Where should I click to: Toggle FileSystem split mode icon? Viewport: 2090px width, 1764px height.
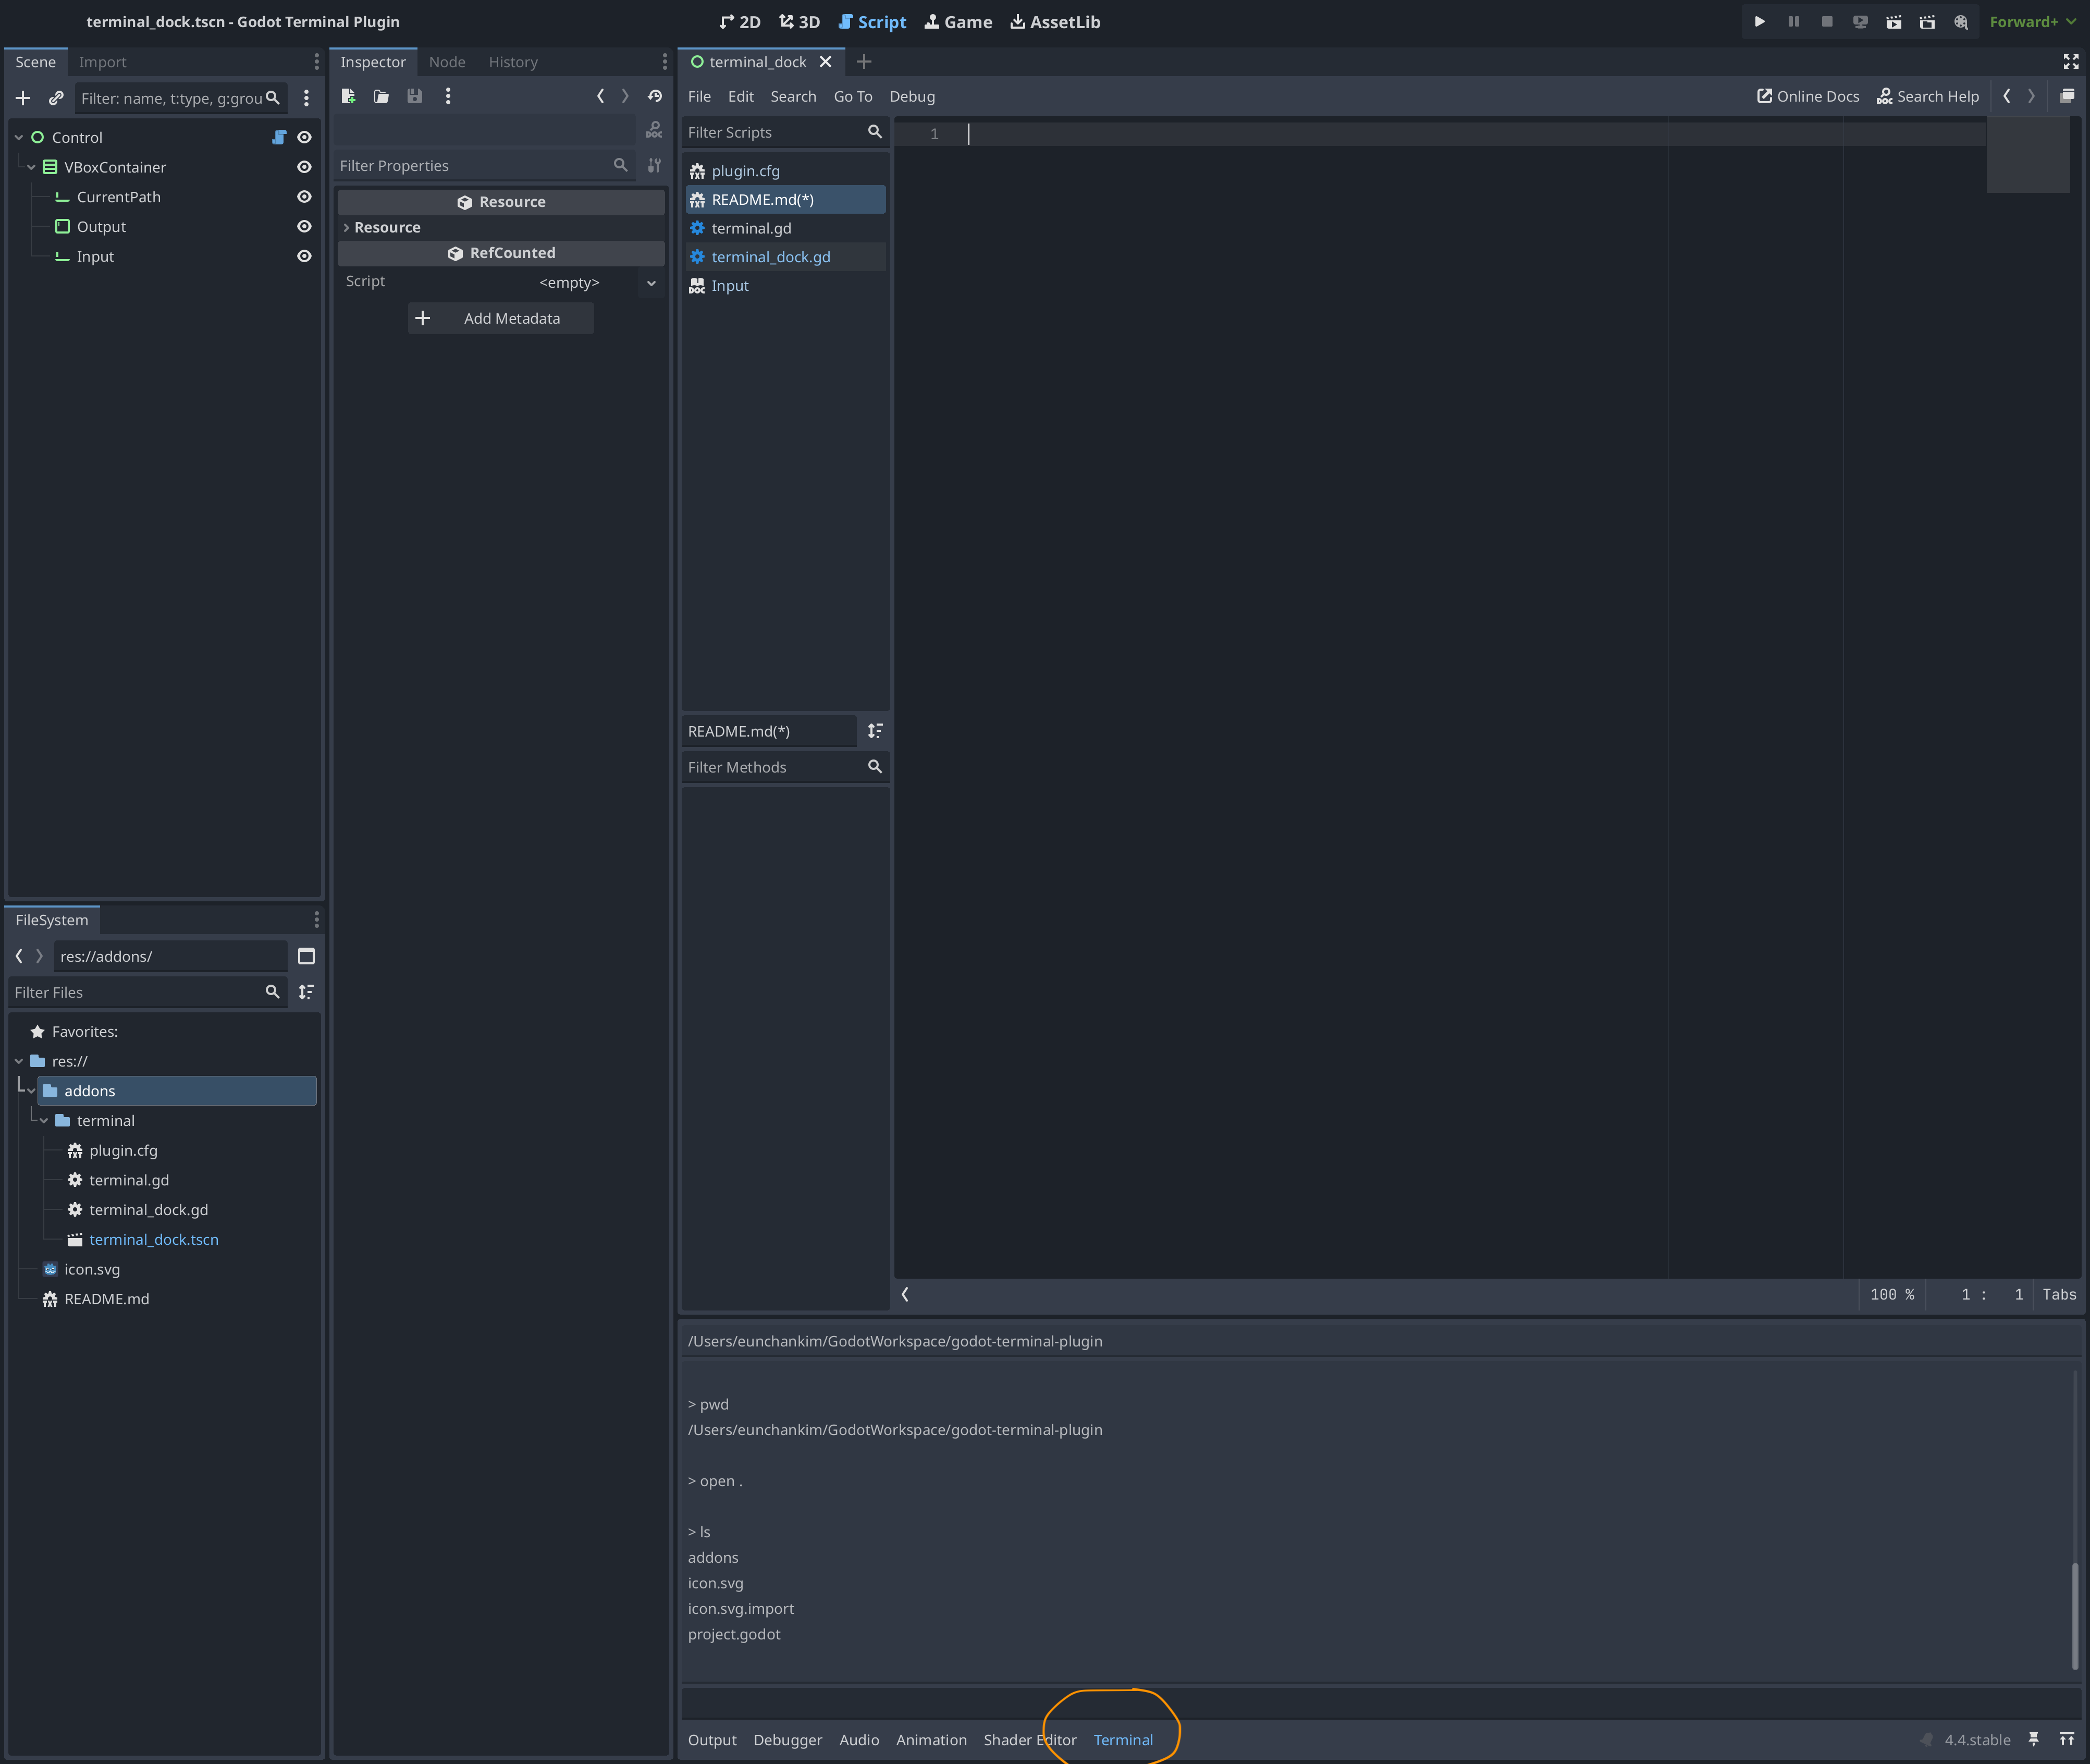click(x=306, y=956)
